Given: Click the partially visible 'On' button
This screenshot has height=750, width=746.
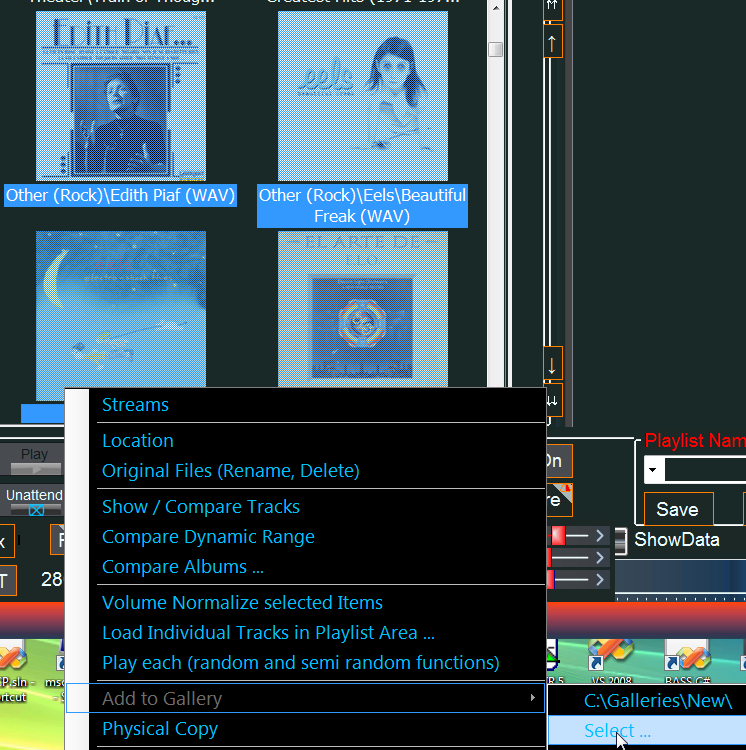Looking at the screenshot, I should (x=559, y=461).
